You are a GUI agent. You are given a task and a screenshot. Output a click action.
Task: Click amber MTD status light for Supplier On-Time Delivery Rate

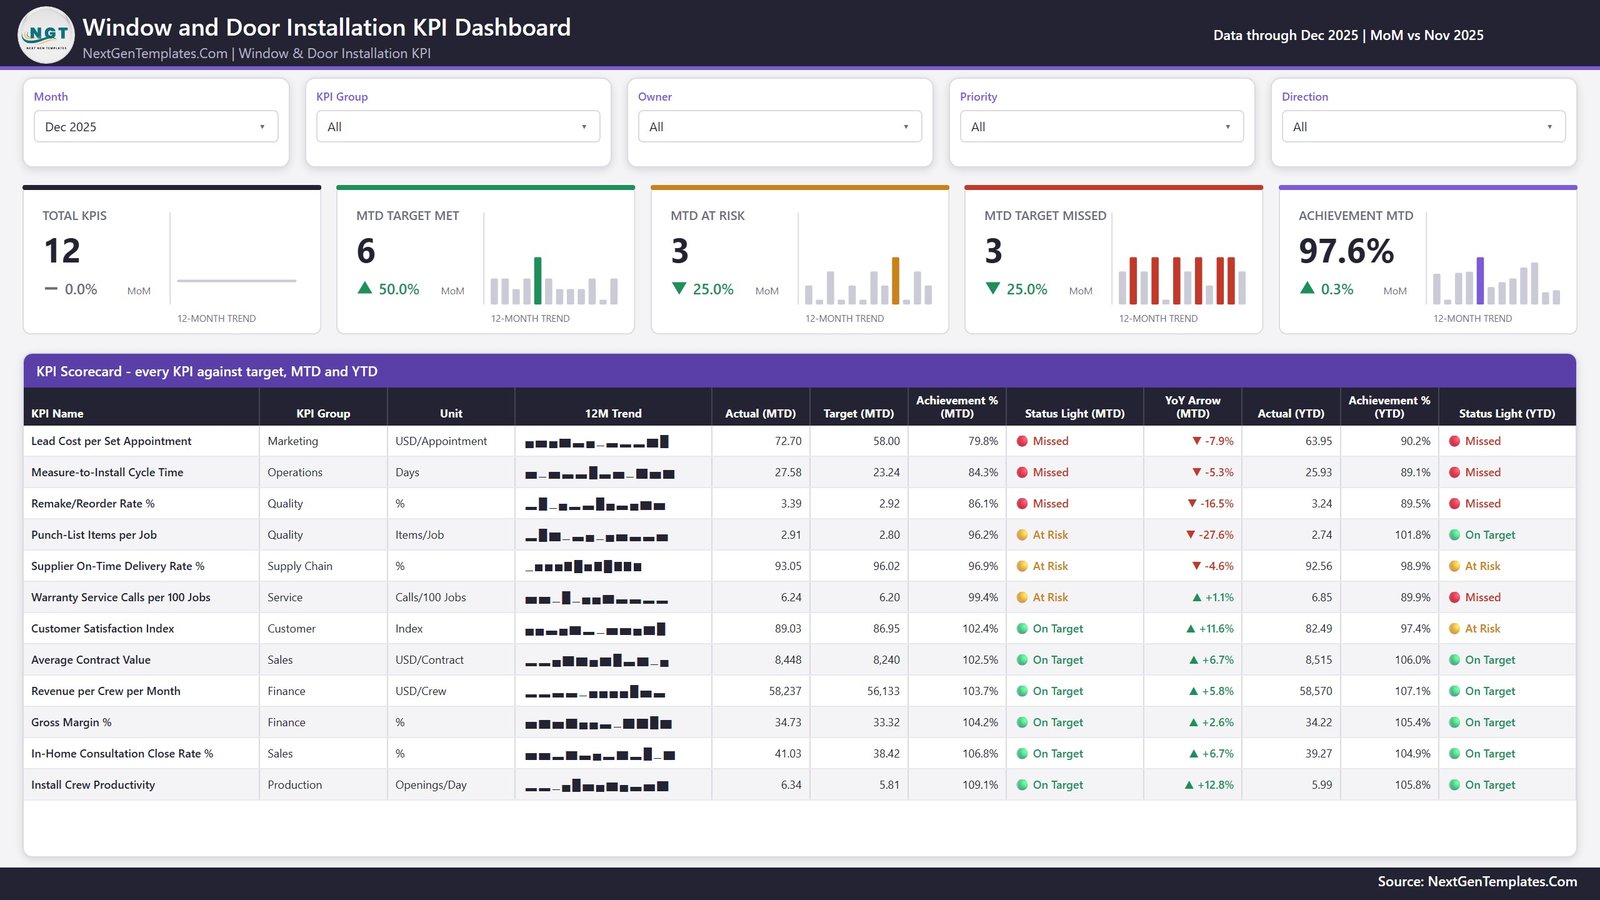(x=1023, y=566)
